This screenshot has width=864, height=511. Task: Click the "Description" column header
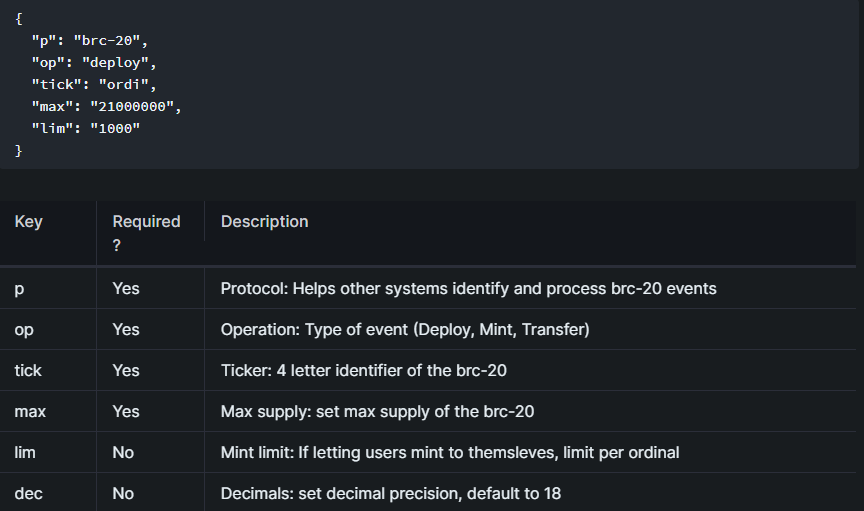pyautogui.click(x=264, y=222)
